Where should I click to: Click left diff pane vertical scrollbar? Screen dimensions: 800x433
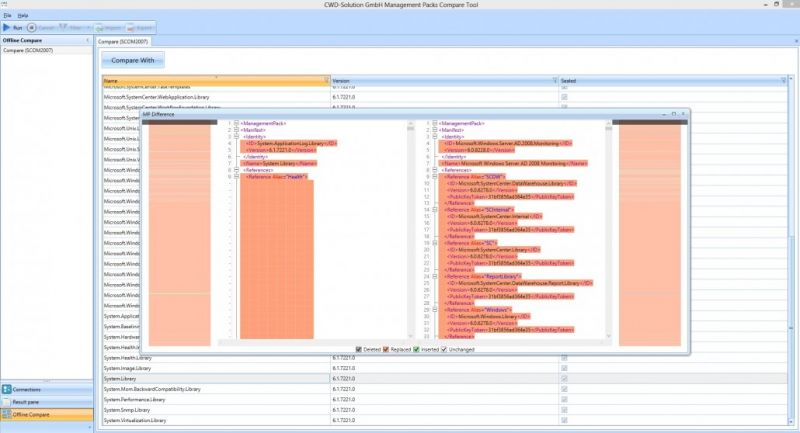(411, 230)
